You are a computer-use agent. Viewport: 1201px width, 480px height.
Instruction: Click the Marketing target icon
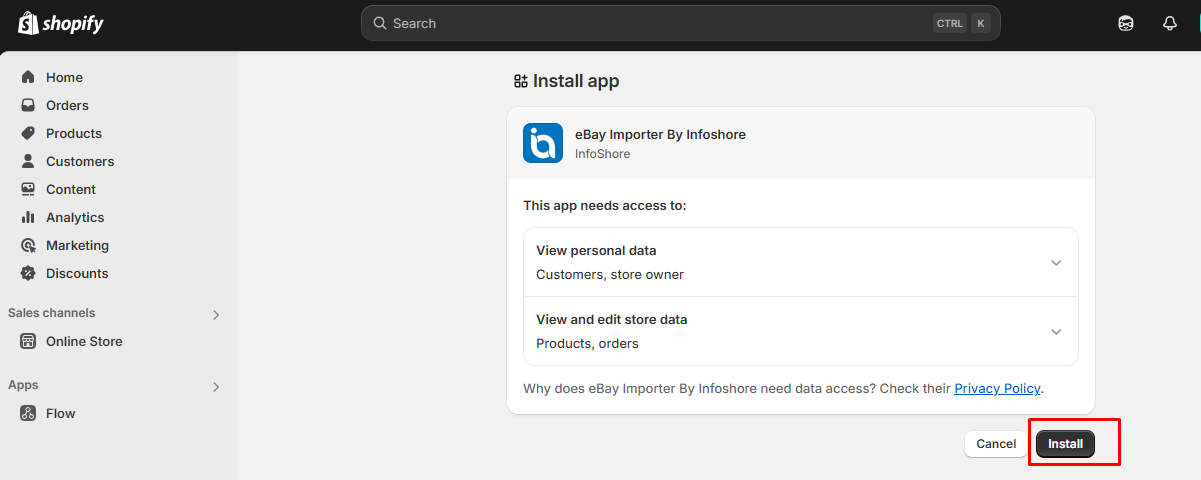coord(28,245)
